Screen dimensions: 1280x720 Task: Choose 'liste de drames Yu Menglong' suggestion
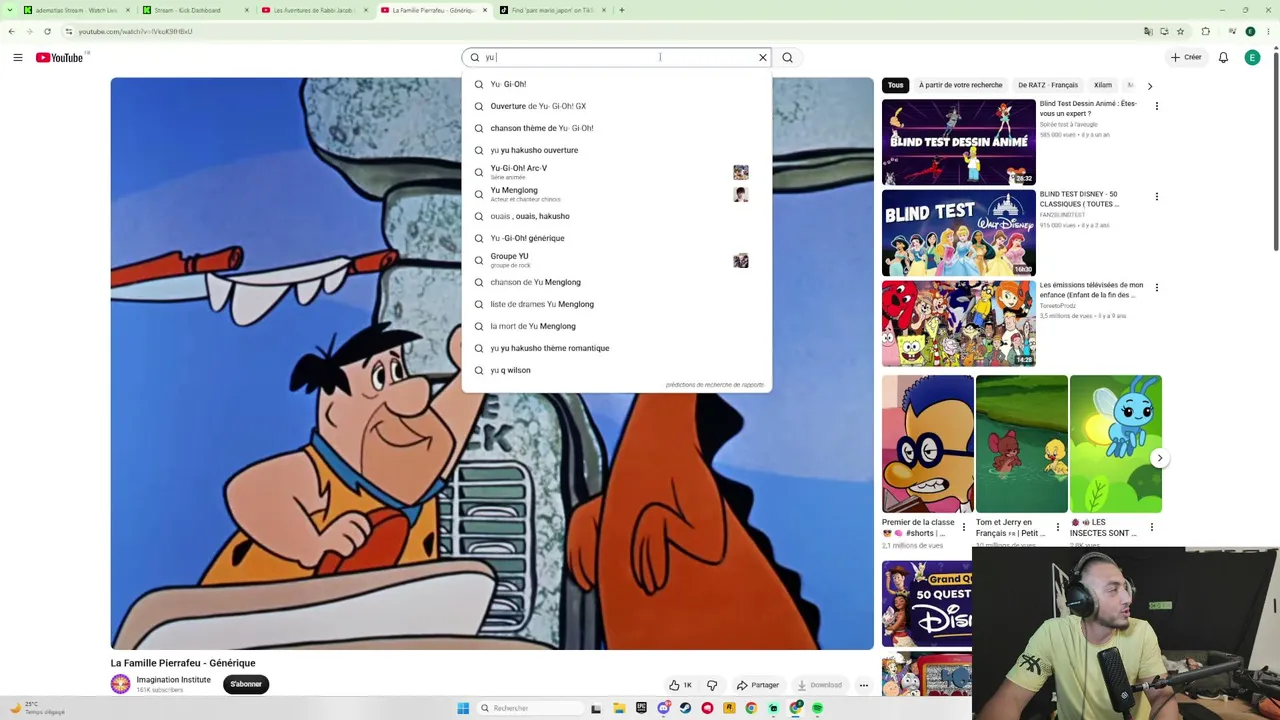click(617, 304)
